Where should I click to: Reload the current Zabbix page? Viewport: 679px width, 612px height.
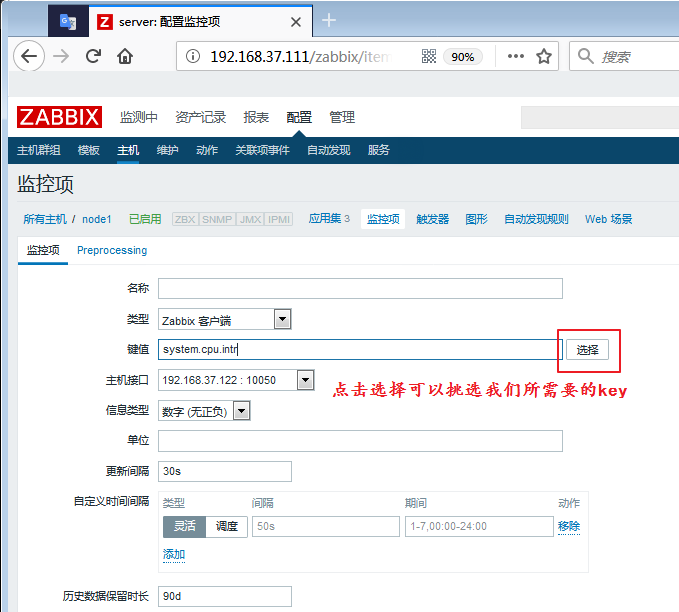pos(93,56)
